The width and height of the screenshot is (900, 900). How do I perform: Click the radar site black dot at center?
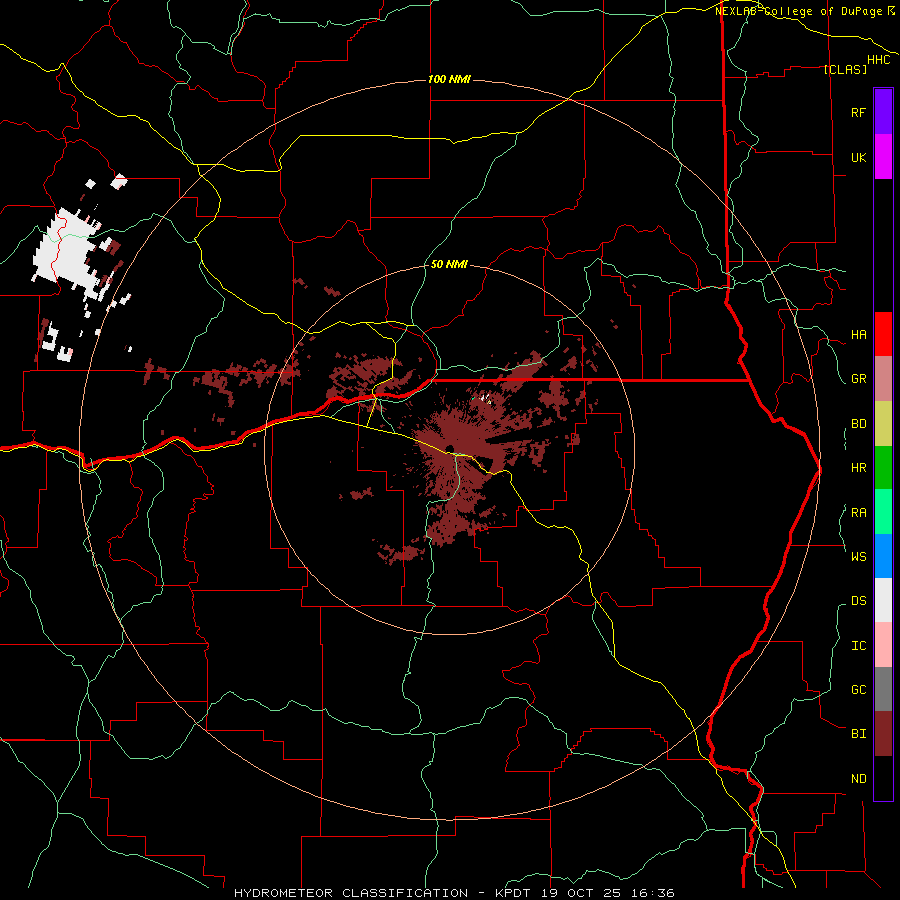pyautogui.click(x=450, y=449)
